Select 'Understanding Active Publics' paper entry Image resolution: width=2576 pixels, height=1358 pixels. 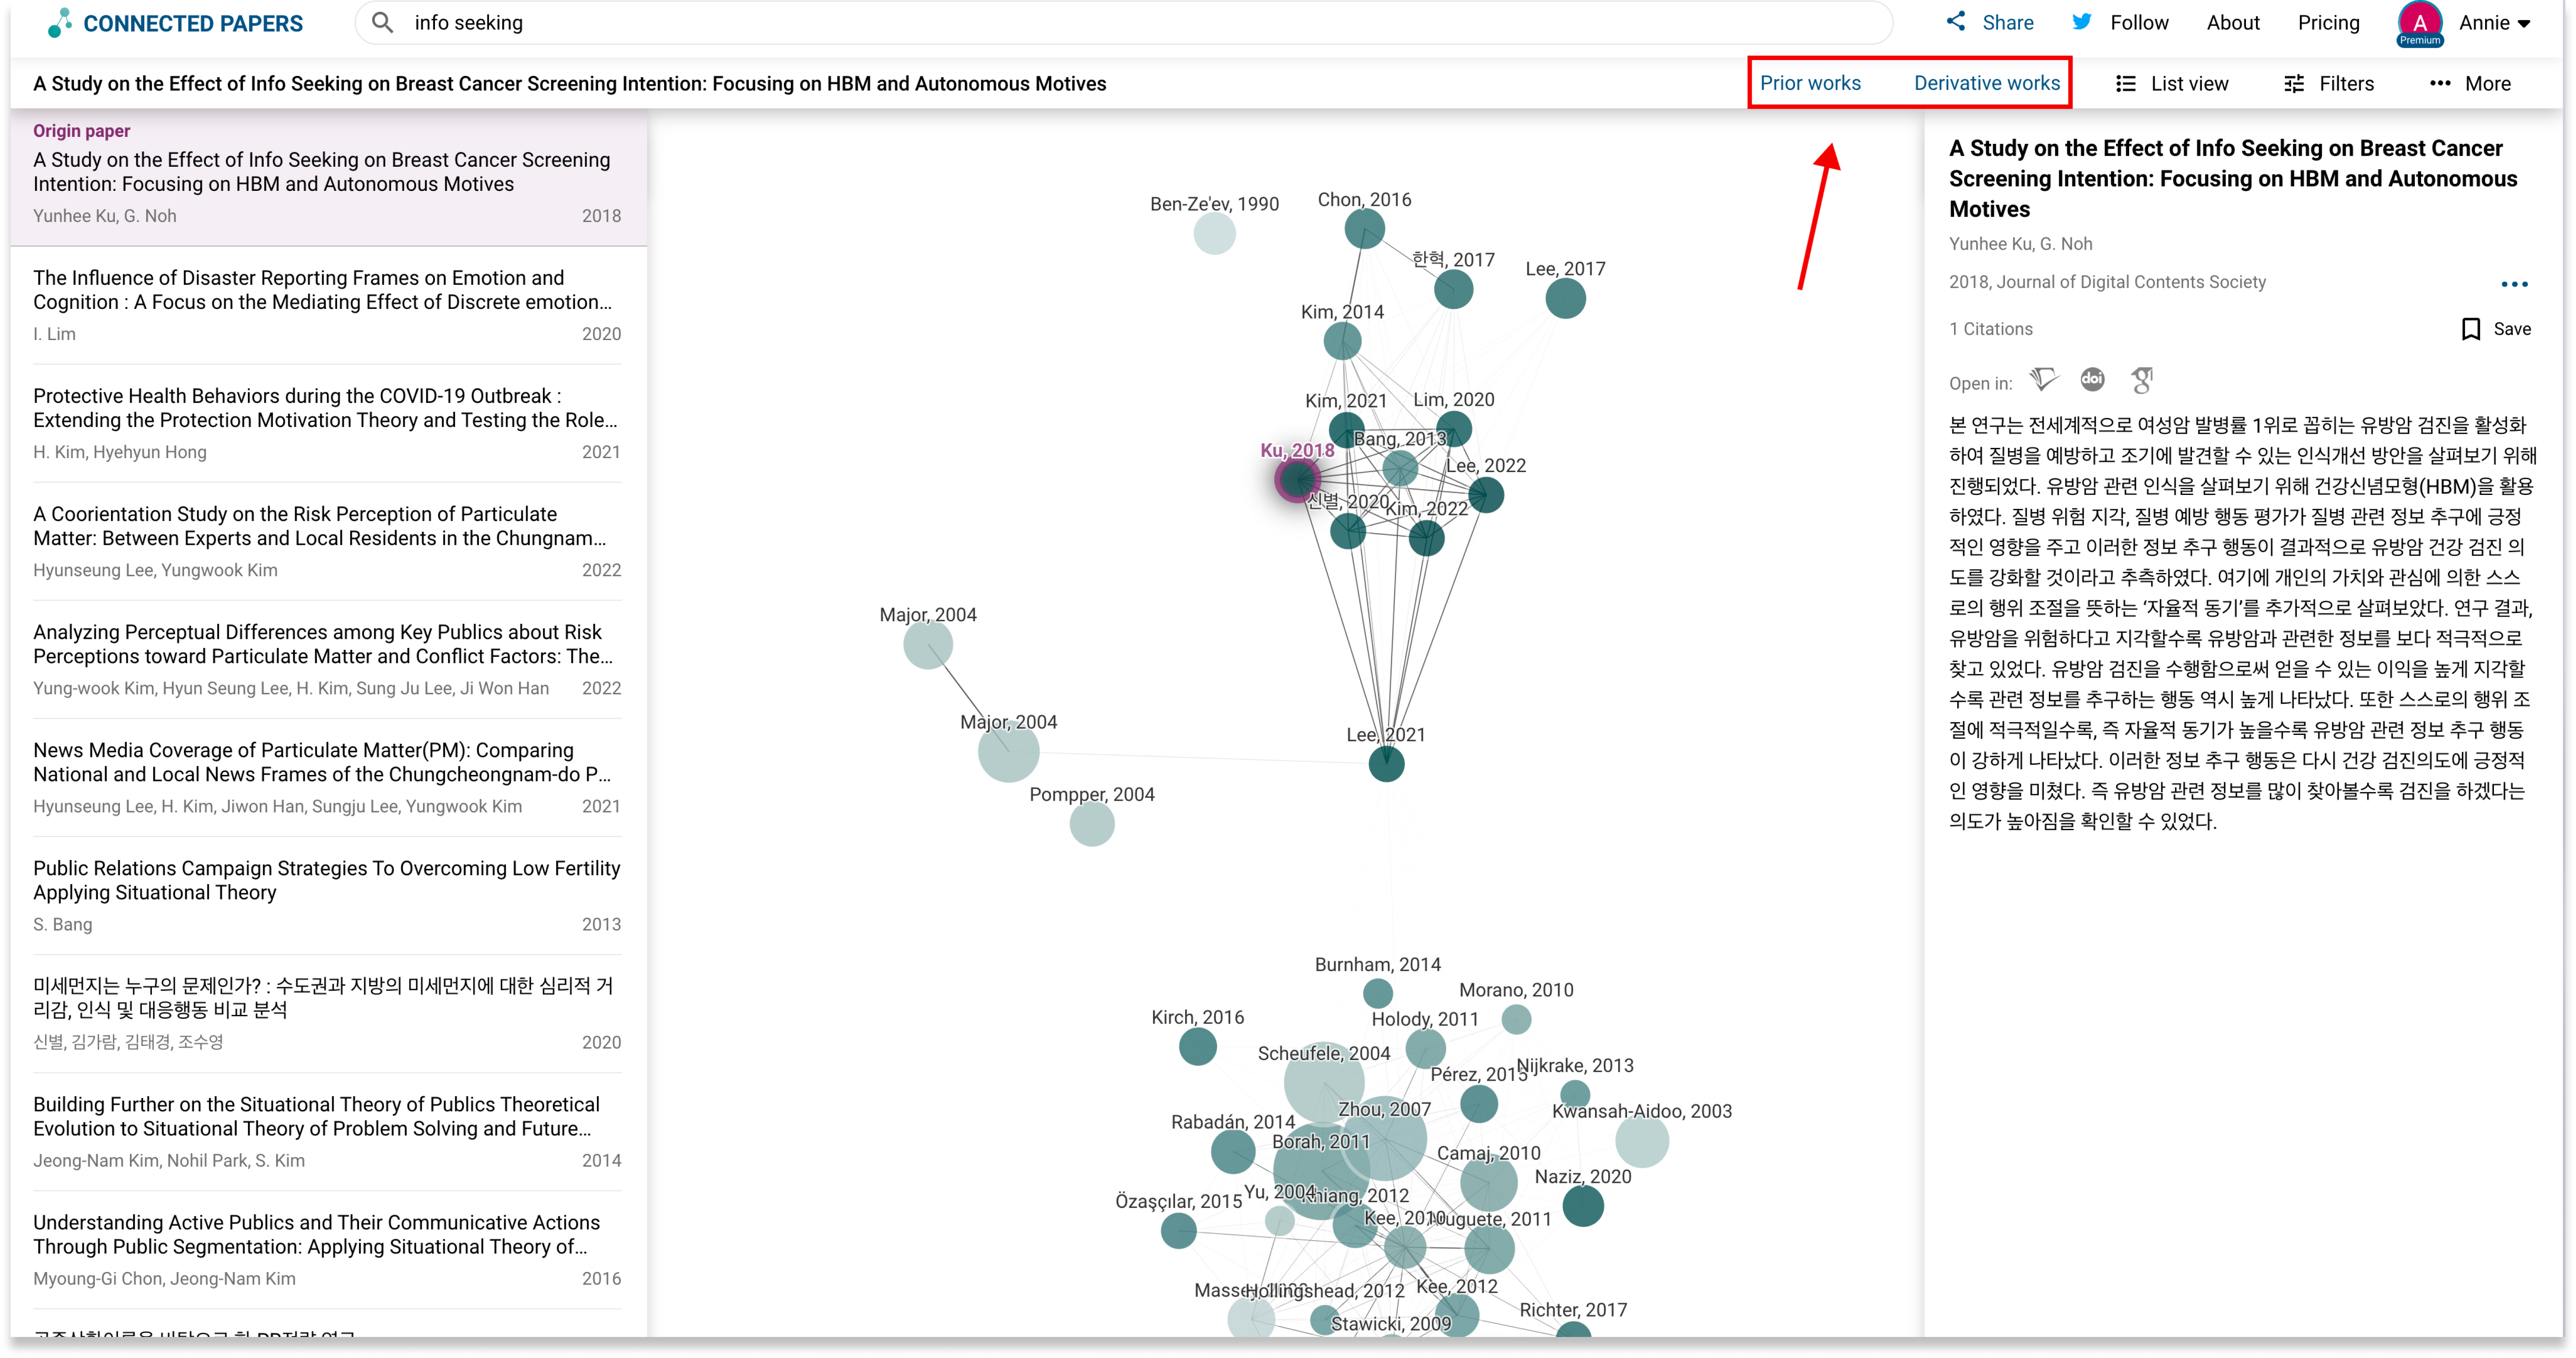point(327,1249)
